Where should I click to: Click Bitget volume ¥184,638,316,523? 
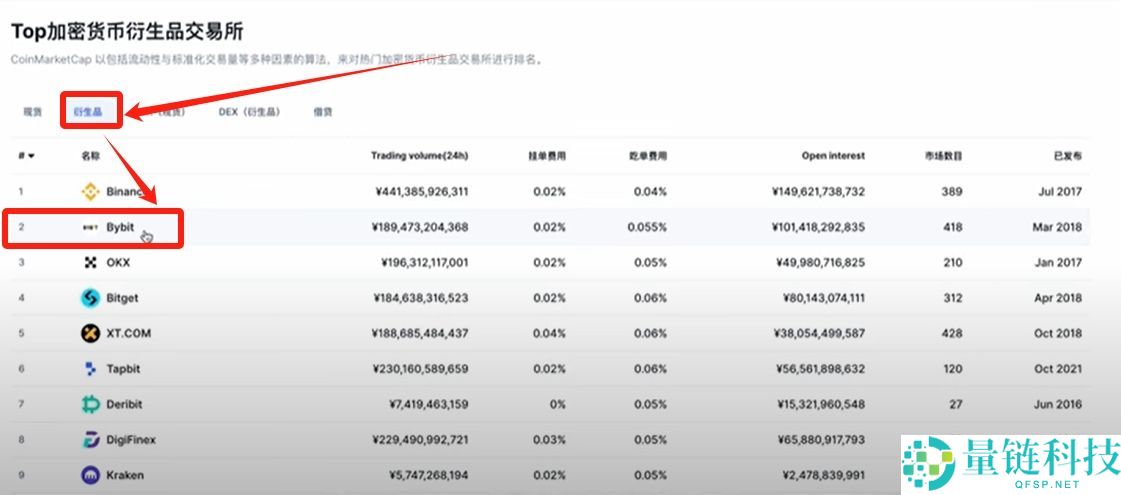(420, 298)
